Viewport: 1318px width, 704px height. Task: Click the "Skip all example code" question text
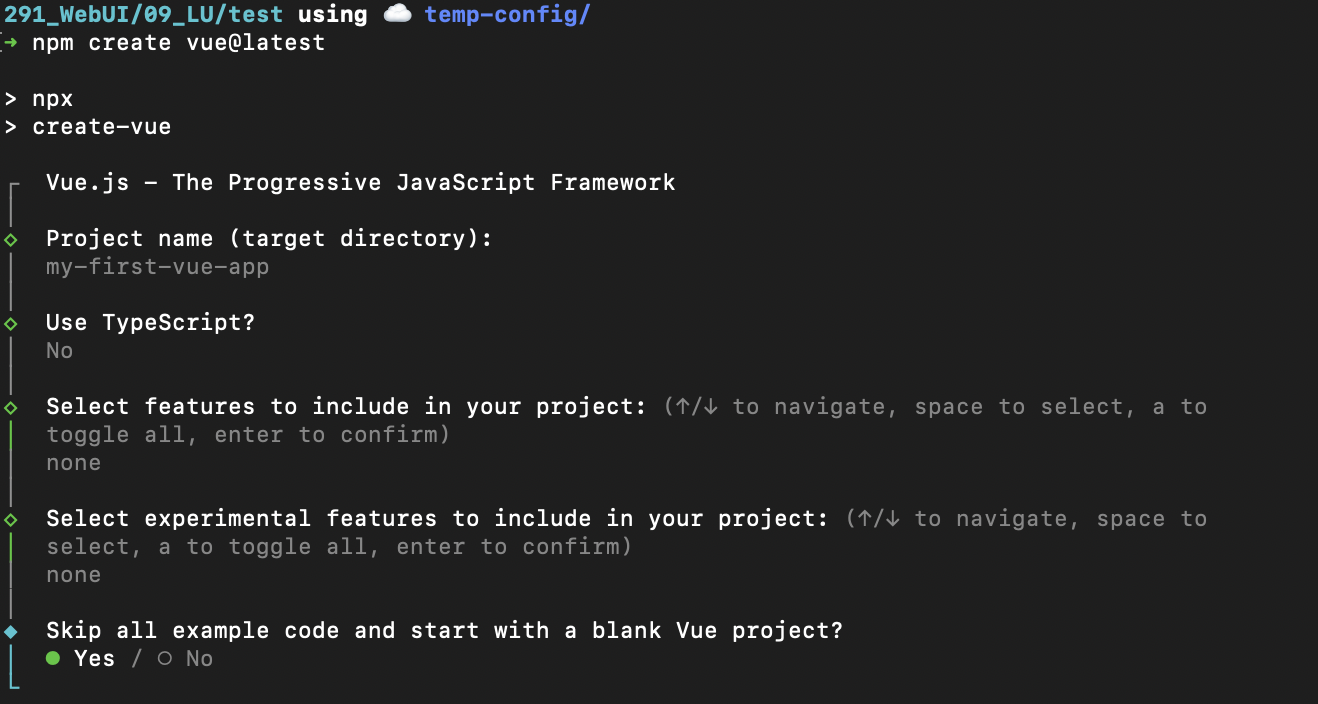point(444,631)
